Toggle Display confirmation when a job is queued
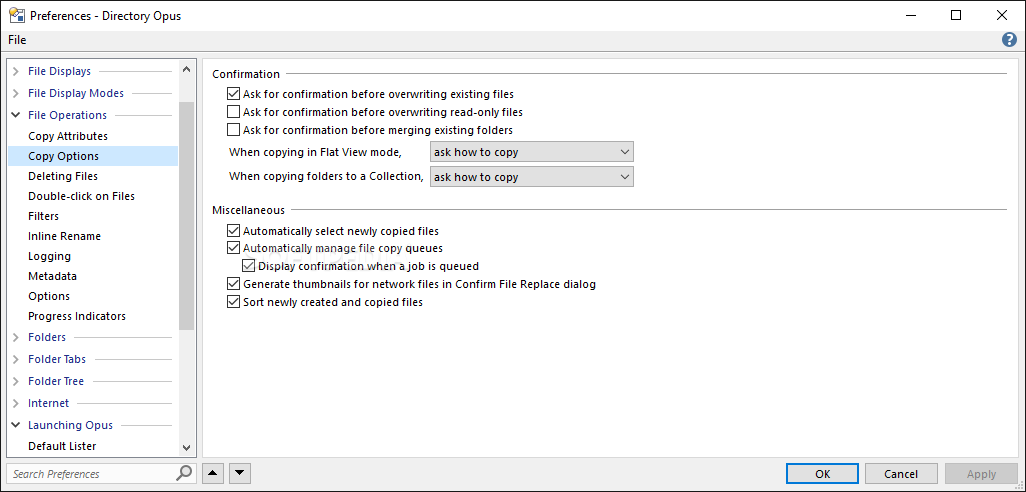 coord(249,266)
